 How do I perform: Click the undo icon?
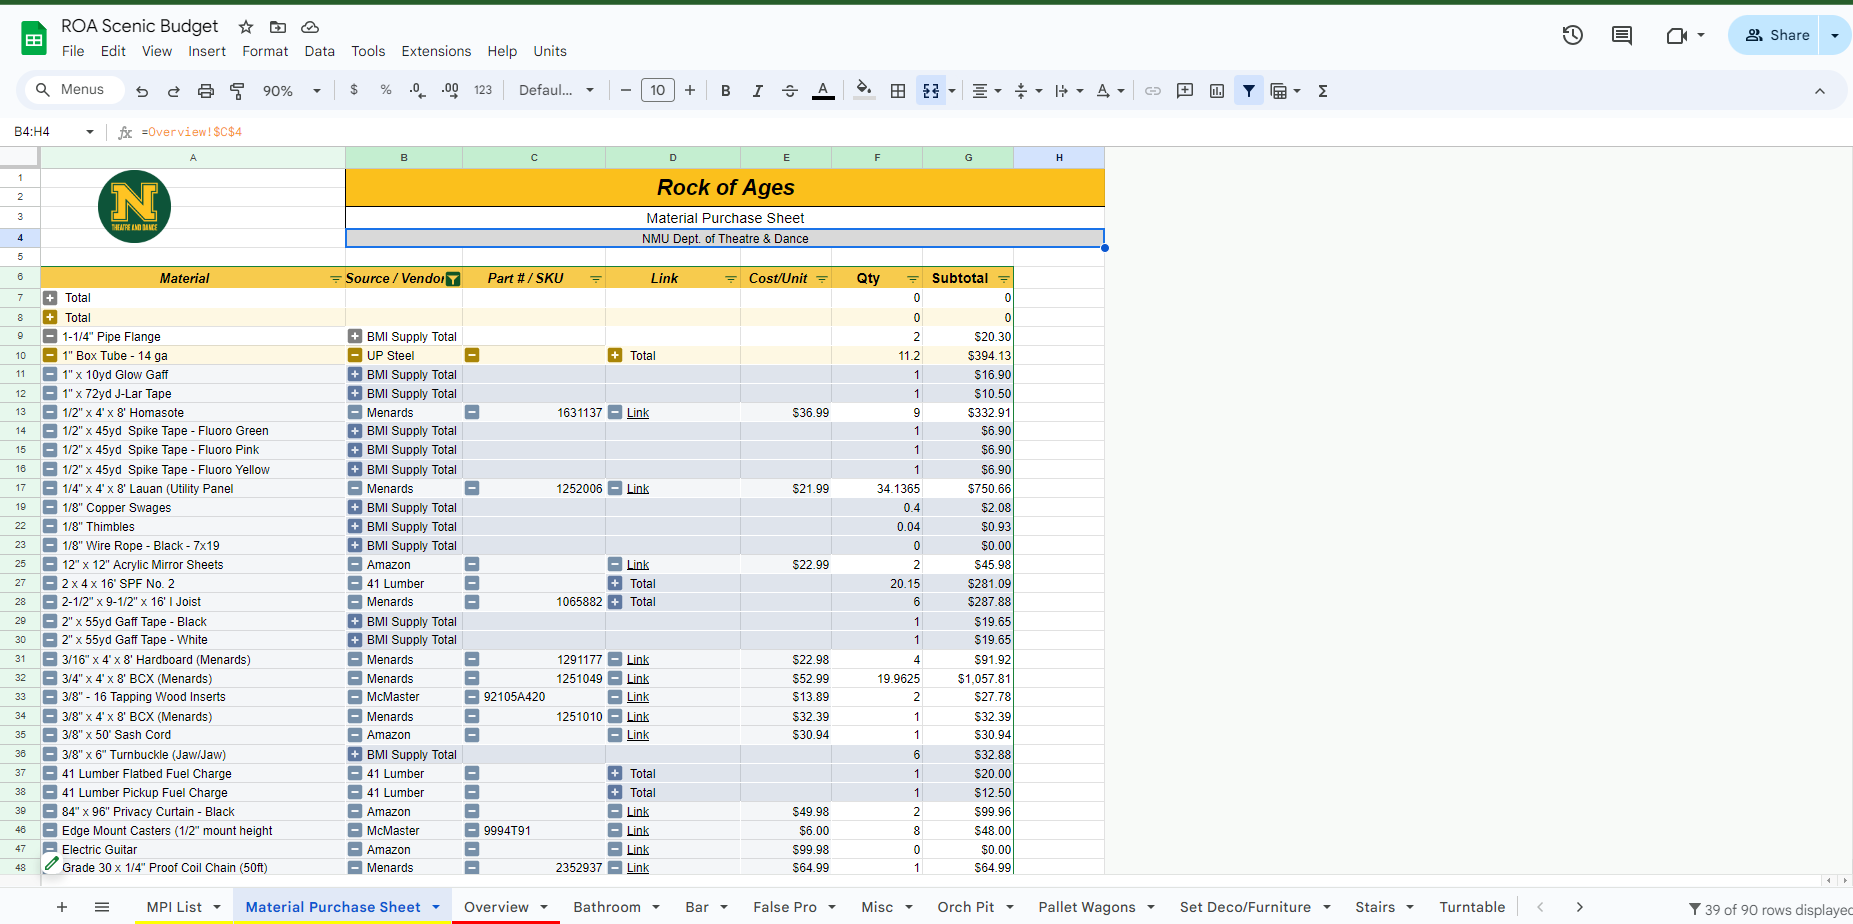click(x=142, y=91)
